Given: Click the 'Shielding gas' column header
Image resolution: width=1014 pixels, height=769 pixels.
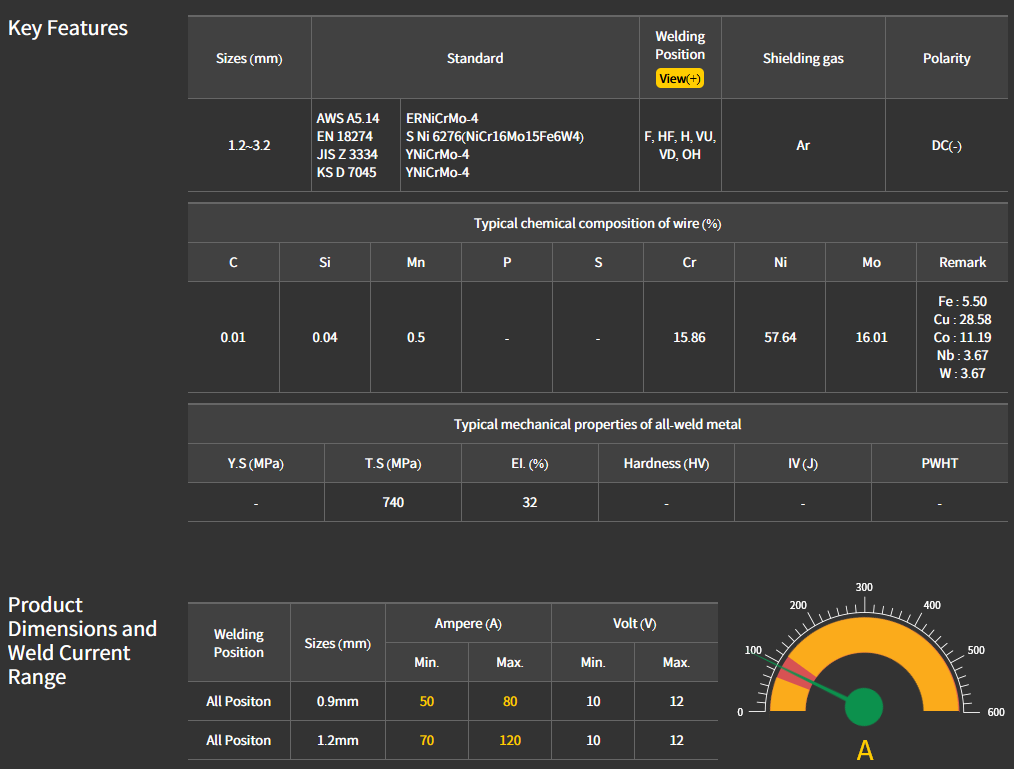Looking at the screenshot, I should tap(803, 58).
